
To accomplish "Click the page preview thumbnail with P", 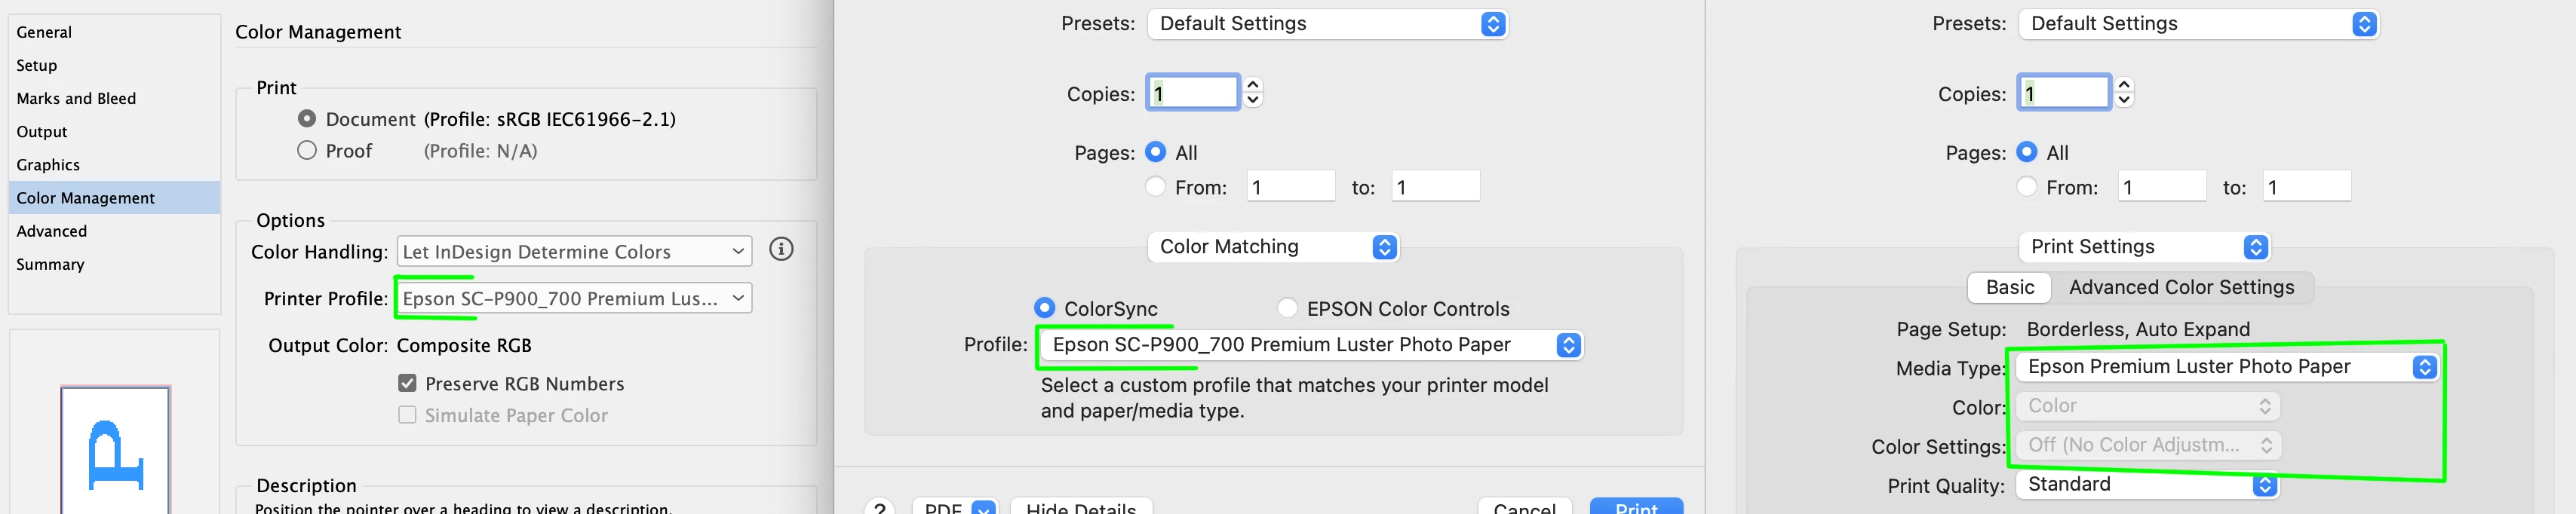I will 115,450.
